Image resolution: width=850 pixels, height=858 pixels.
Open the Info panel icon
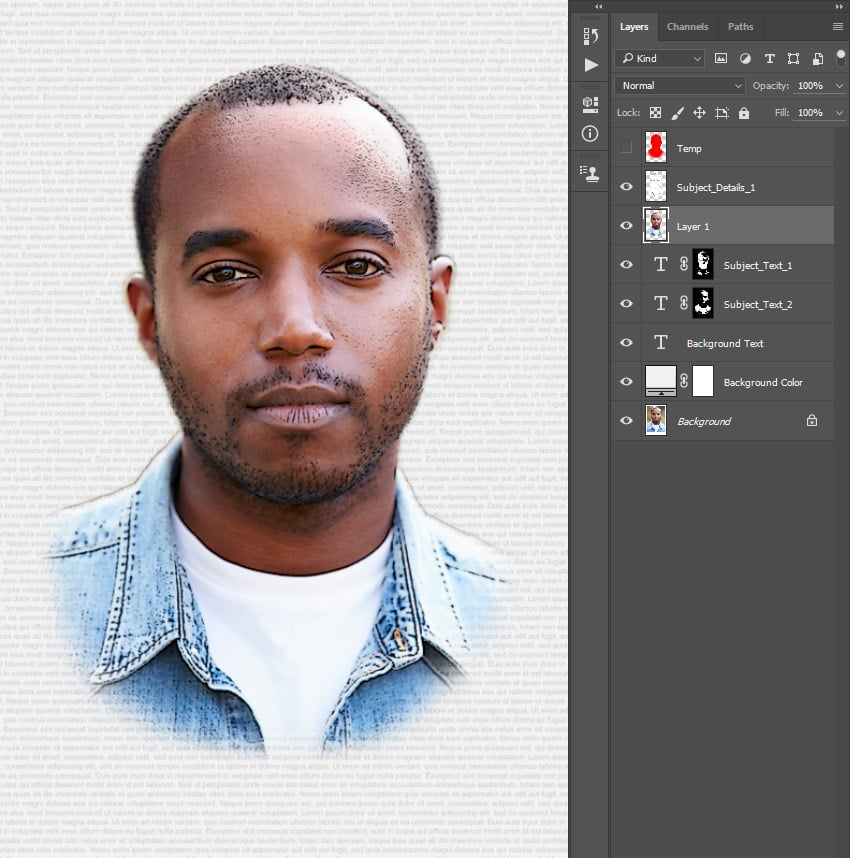(590, 133)
